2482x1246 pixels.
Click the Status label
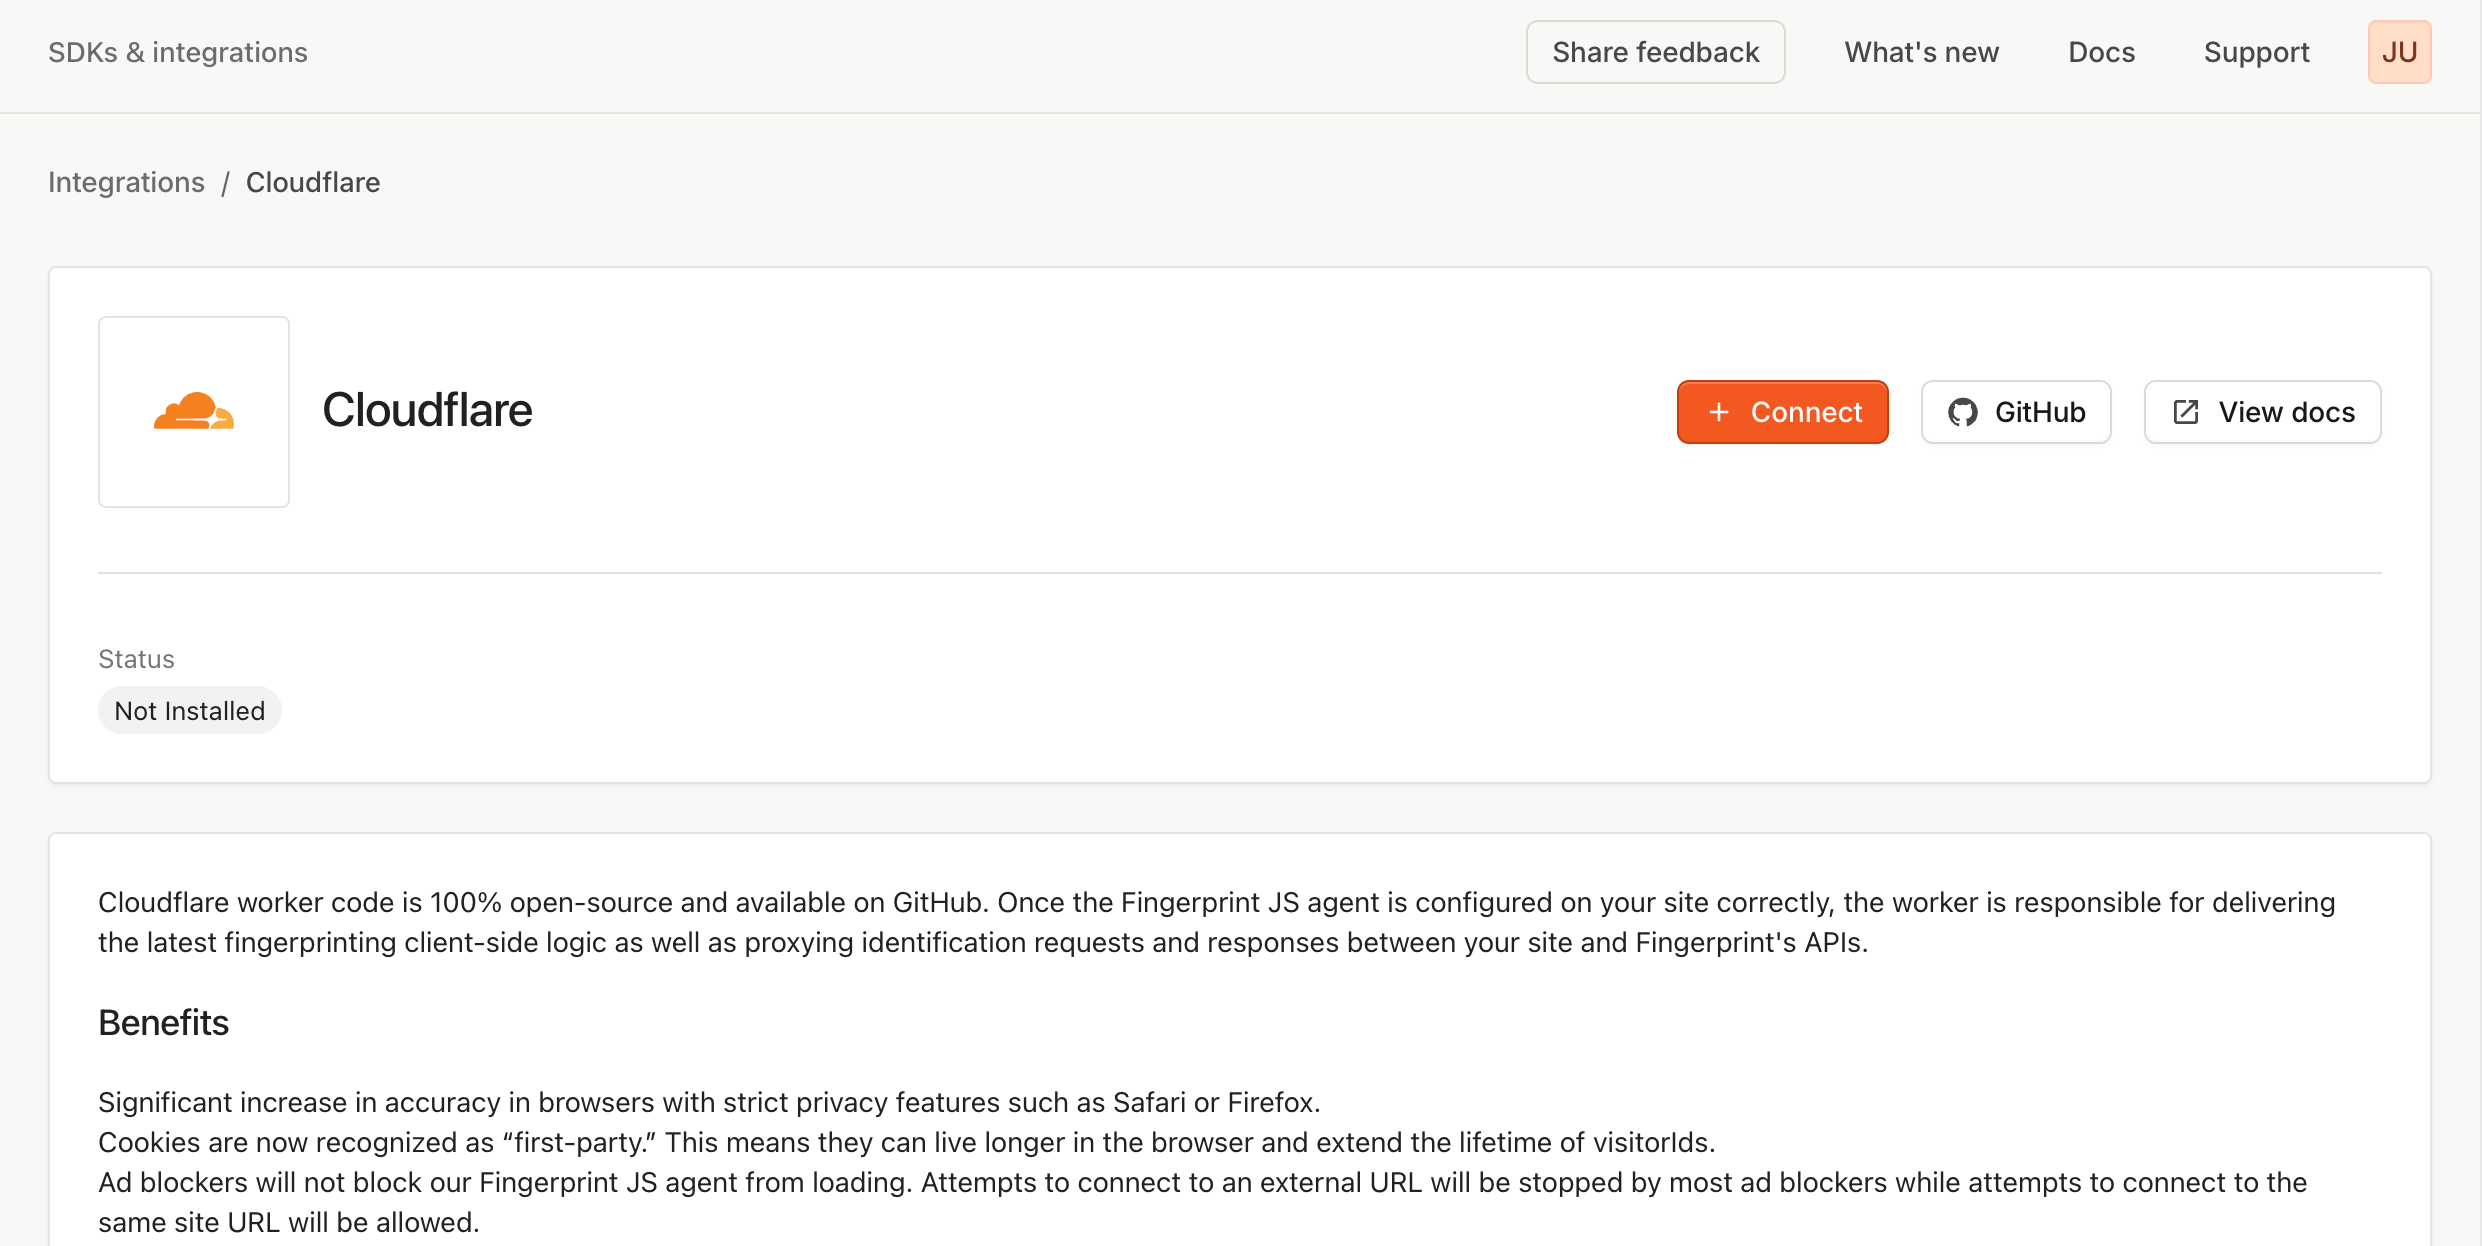click(x=136, y=658)
